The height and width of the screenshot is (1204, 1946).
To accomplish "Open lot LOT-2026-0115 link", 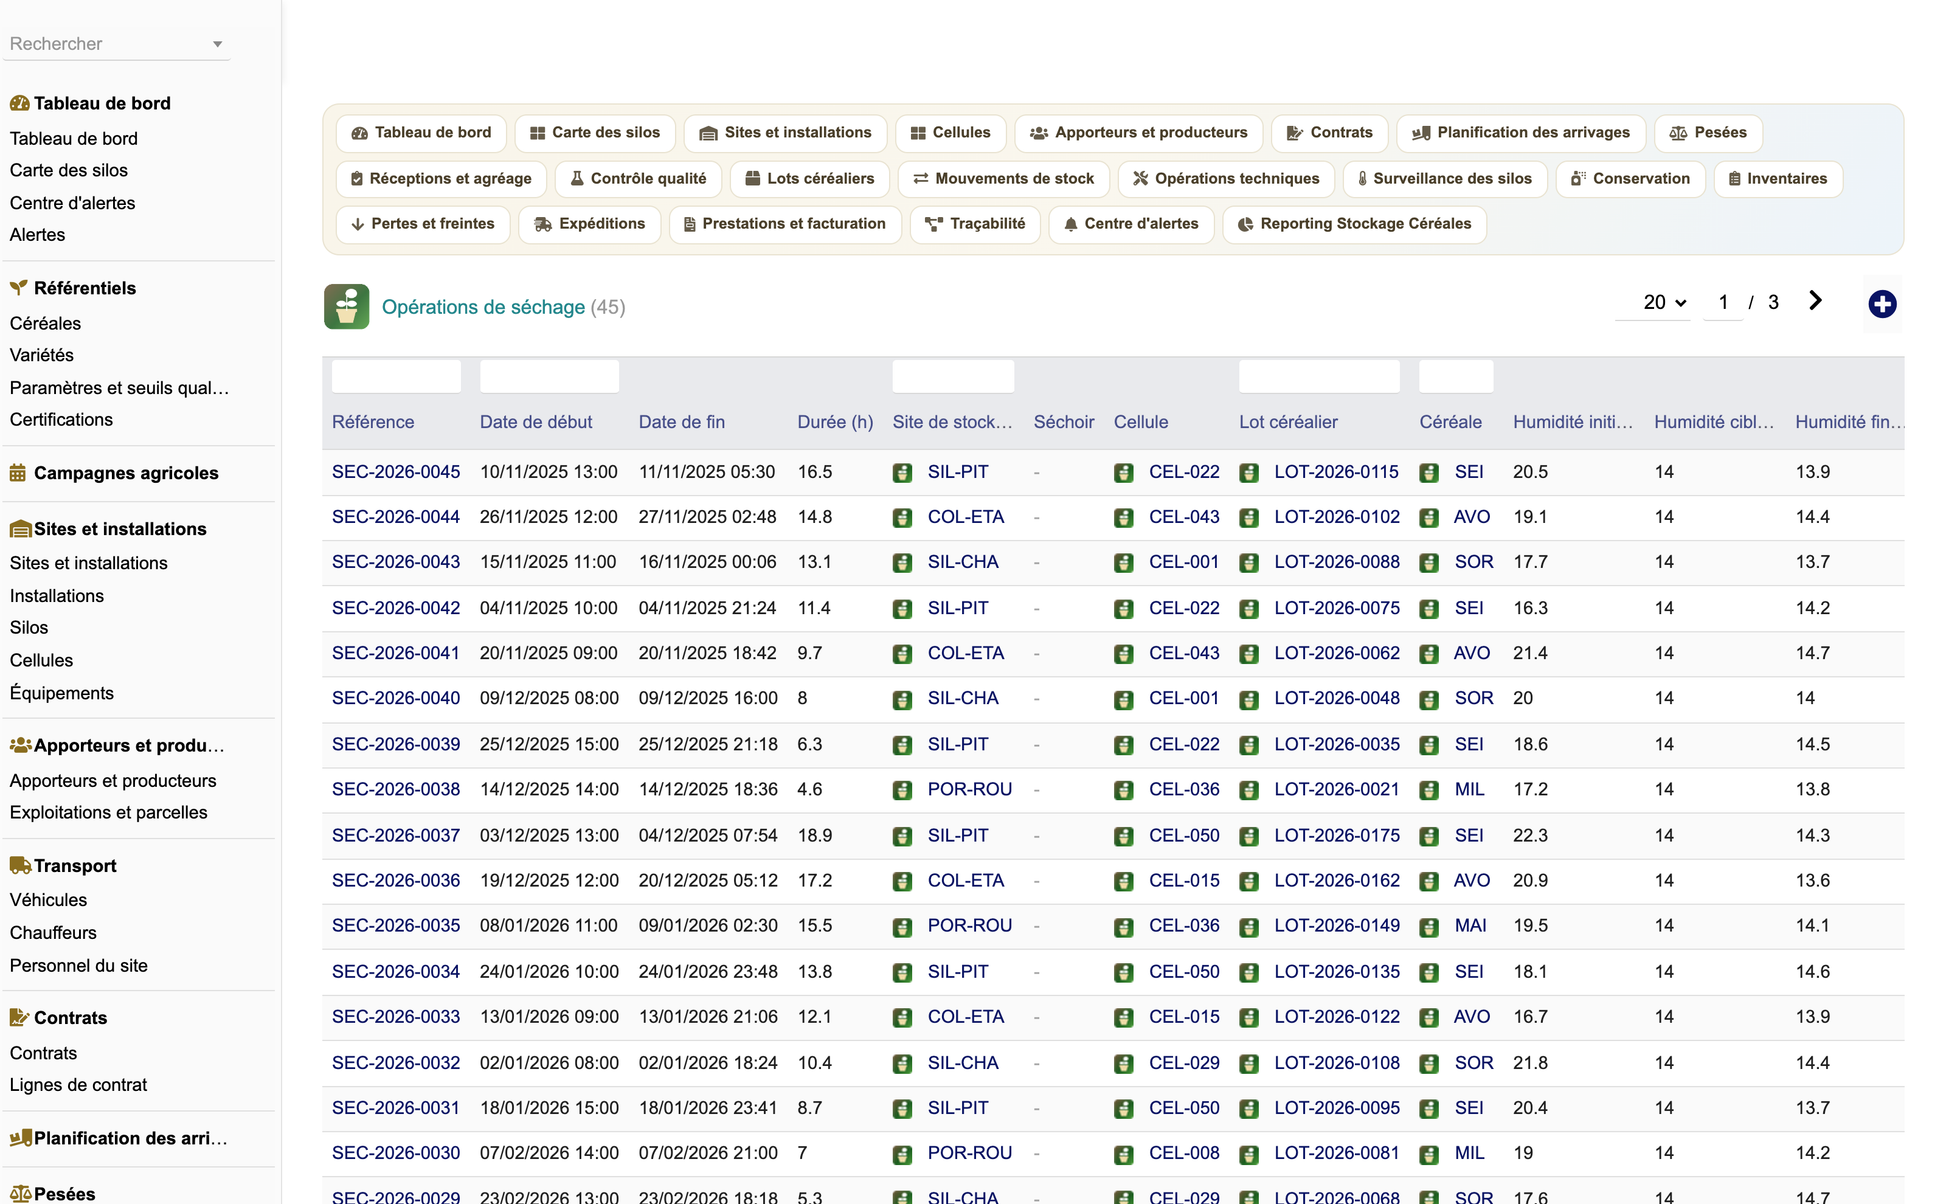I will pyautogui.click(x=1336, y=472).
